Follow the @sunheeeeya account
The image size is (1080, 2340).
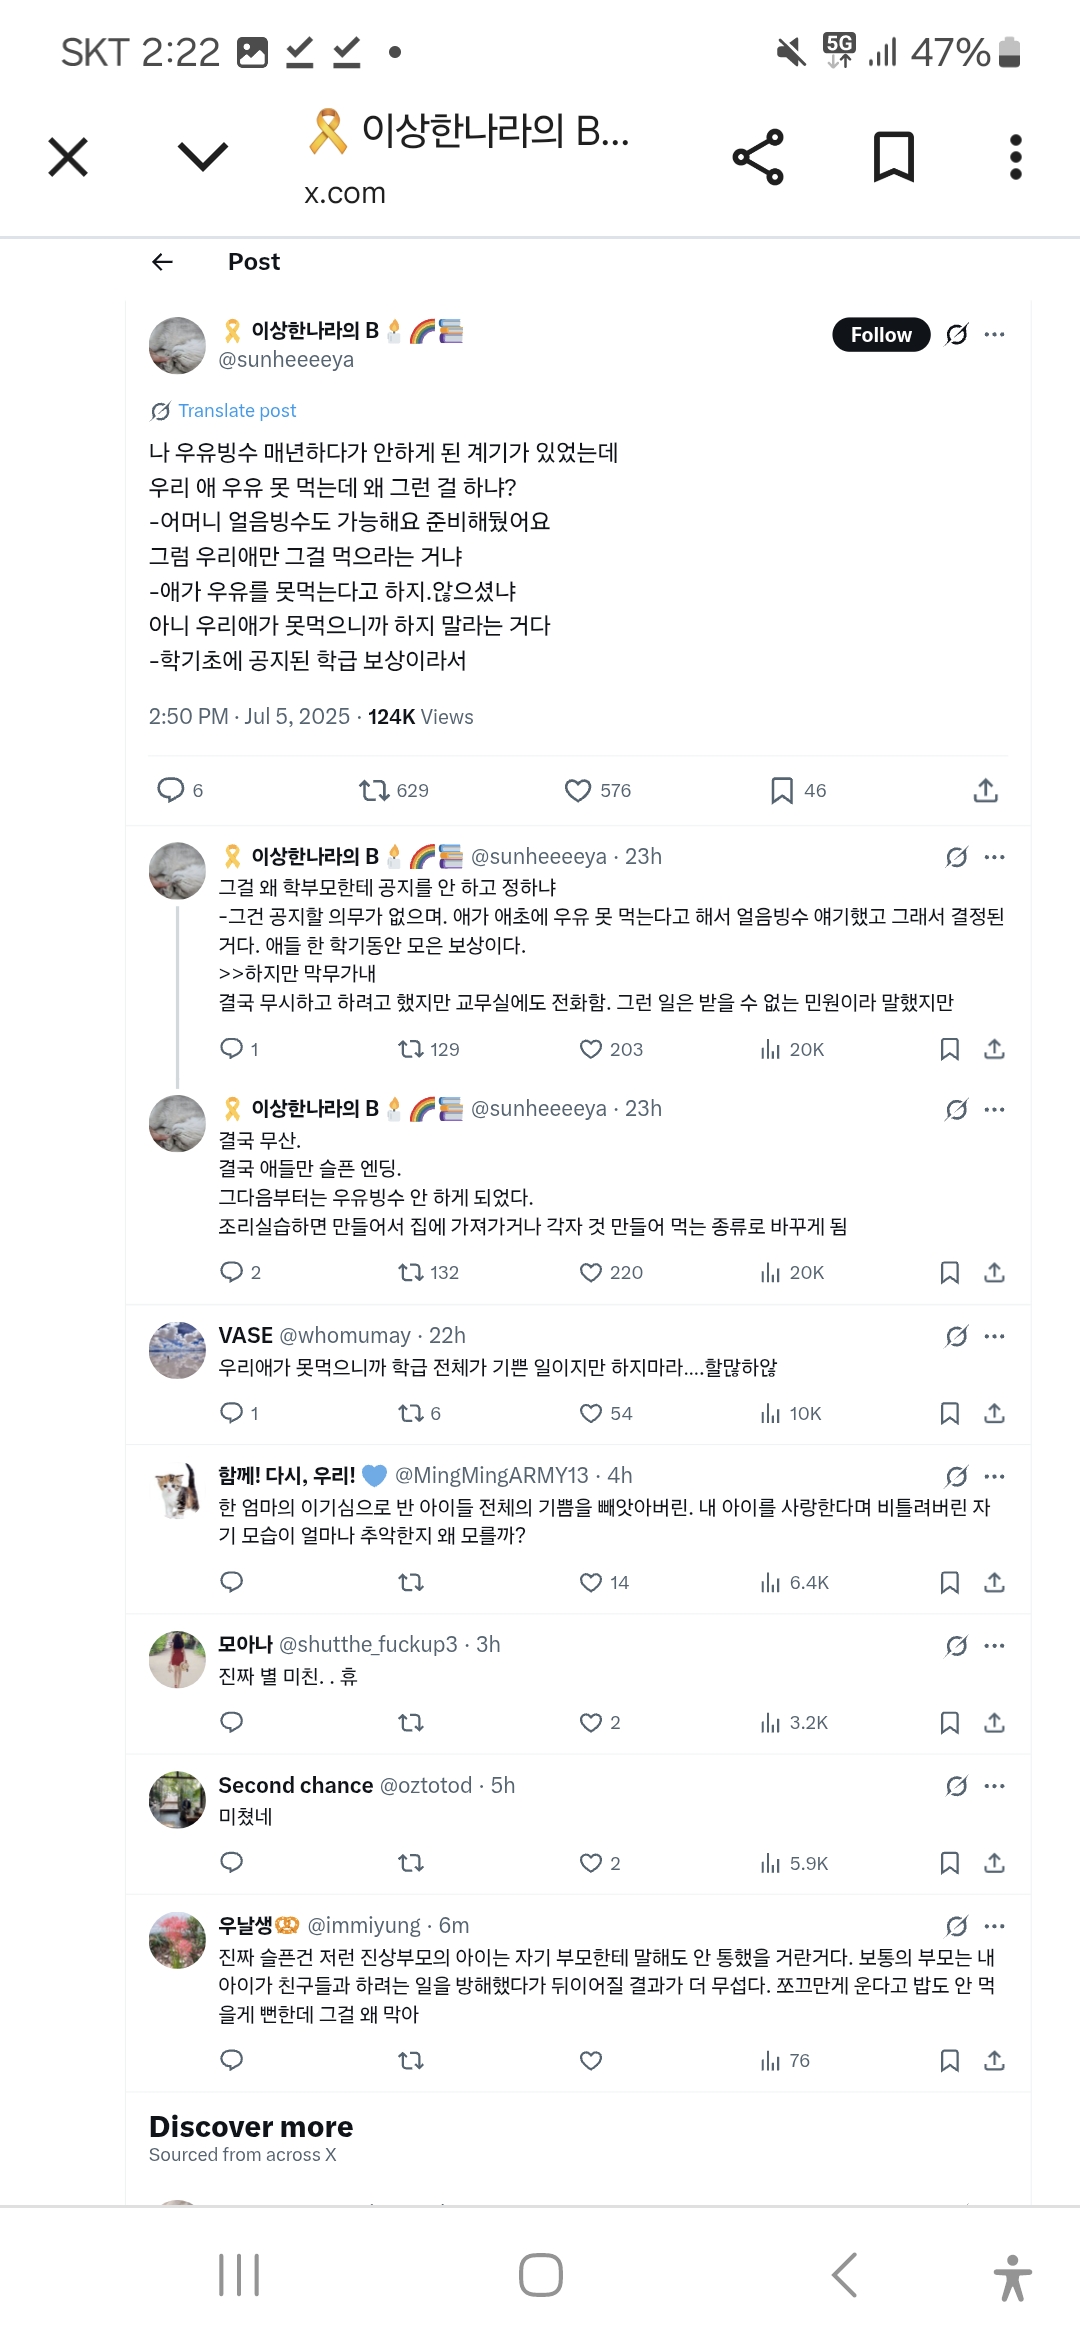click(880, 335)
